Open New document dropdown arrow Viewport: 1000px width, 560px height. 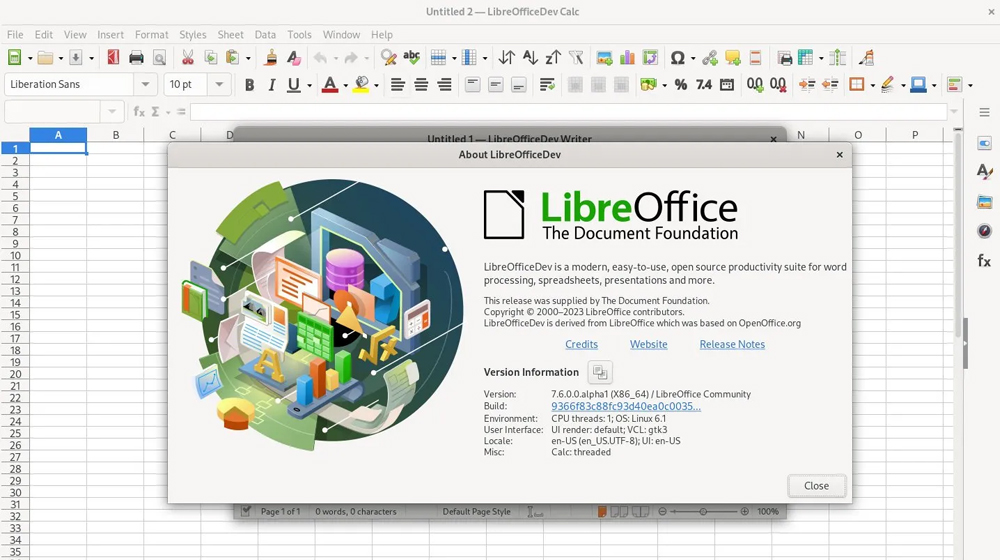tap(29, 58)
